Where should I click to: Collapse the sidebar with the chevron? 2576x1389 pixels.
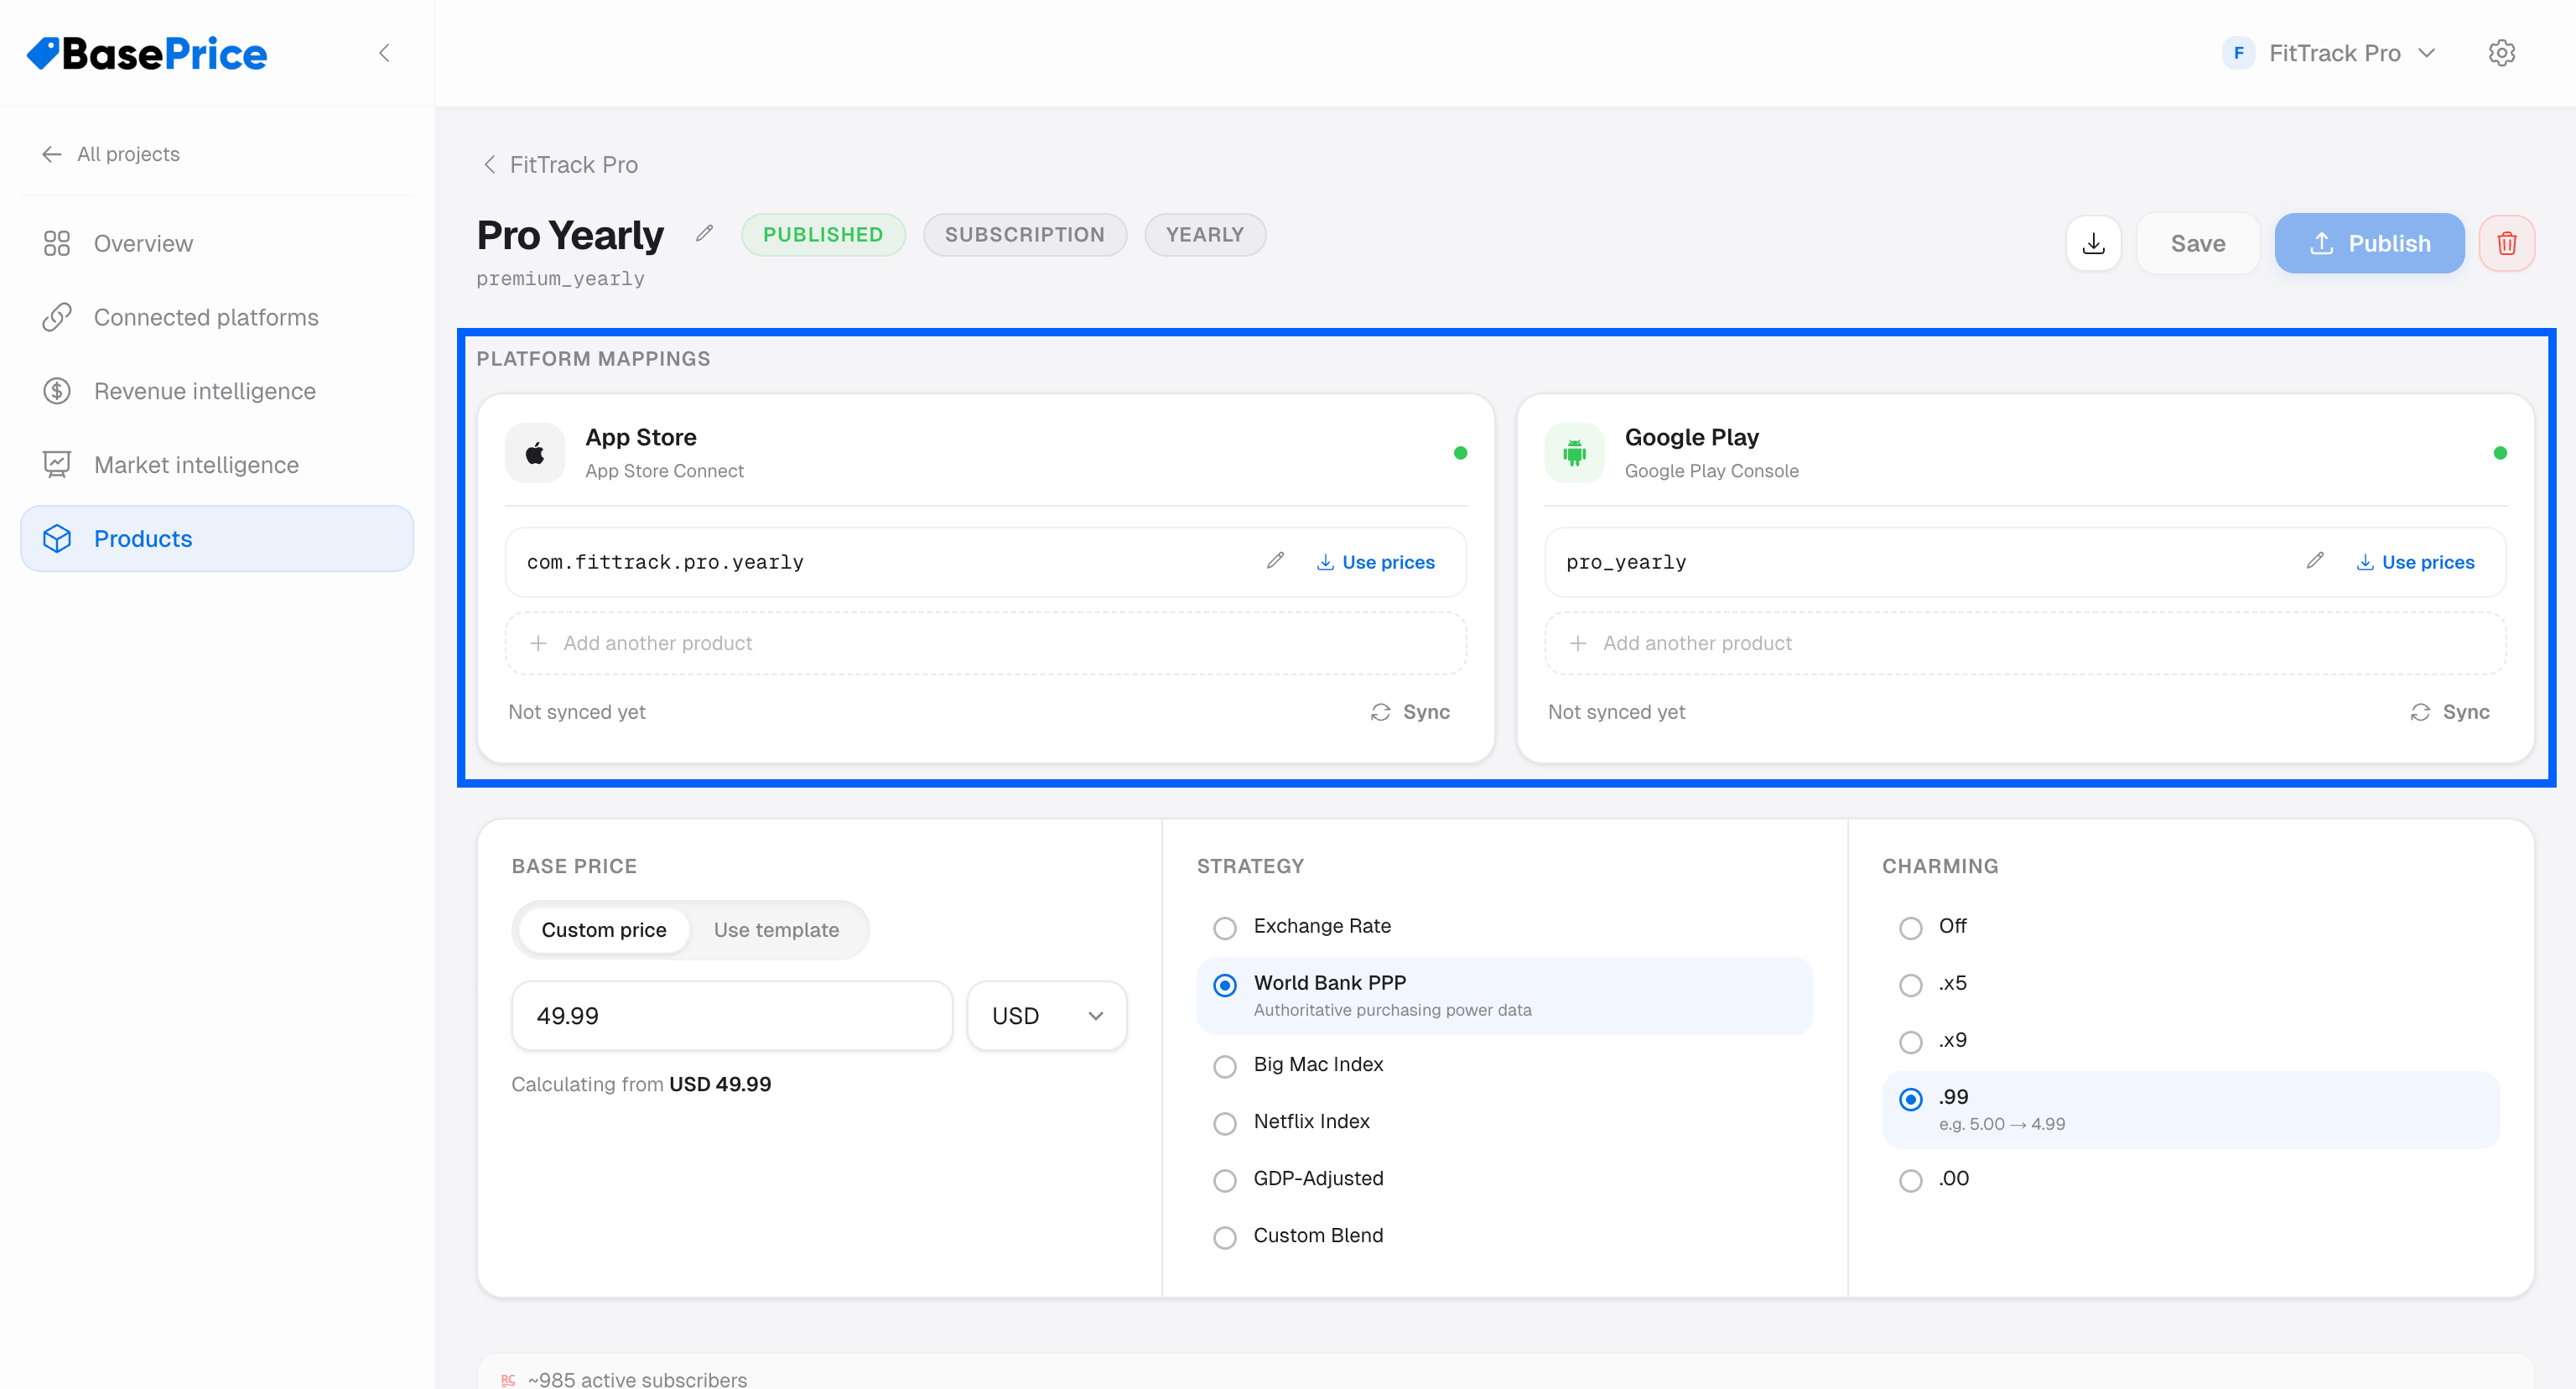click(x=384, y=53)
